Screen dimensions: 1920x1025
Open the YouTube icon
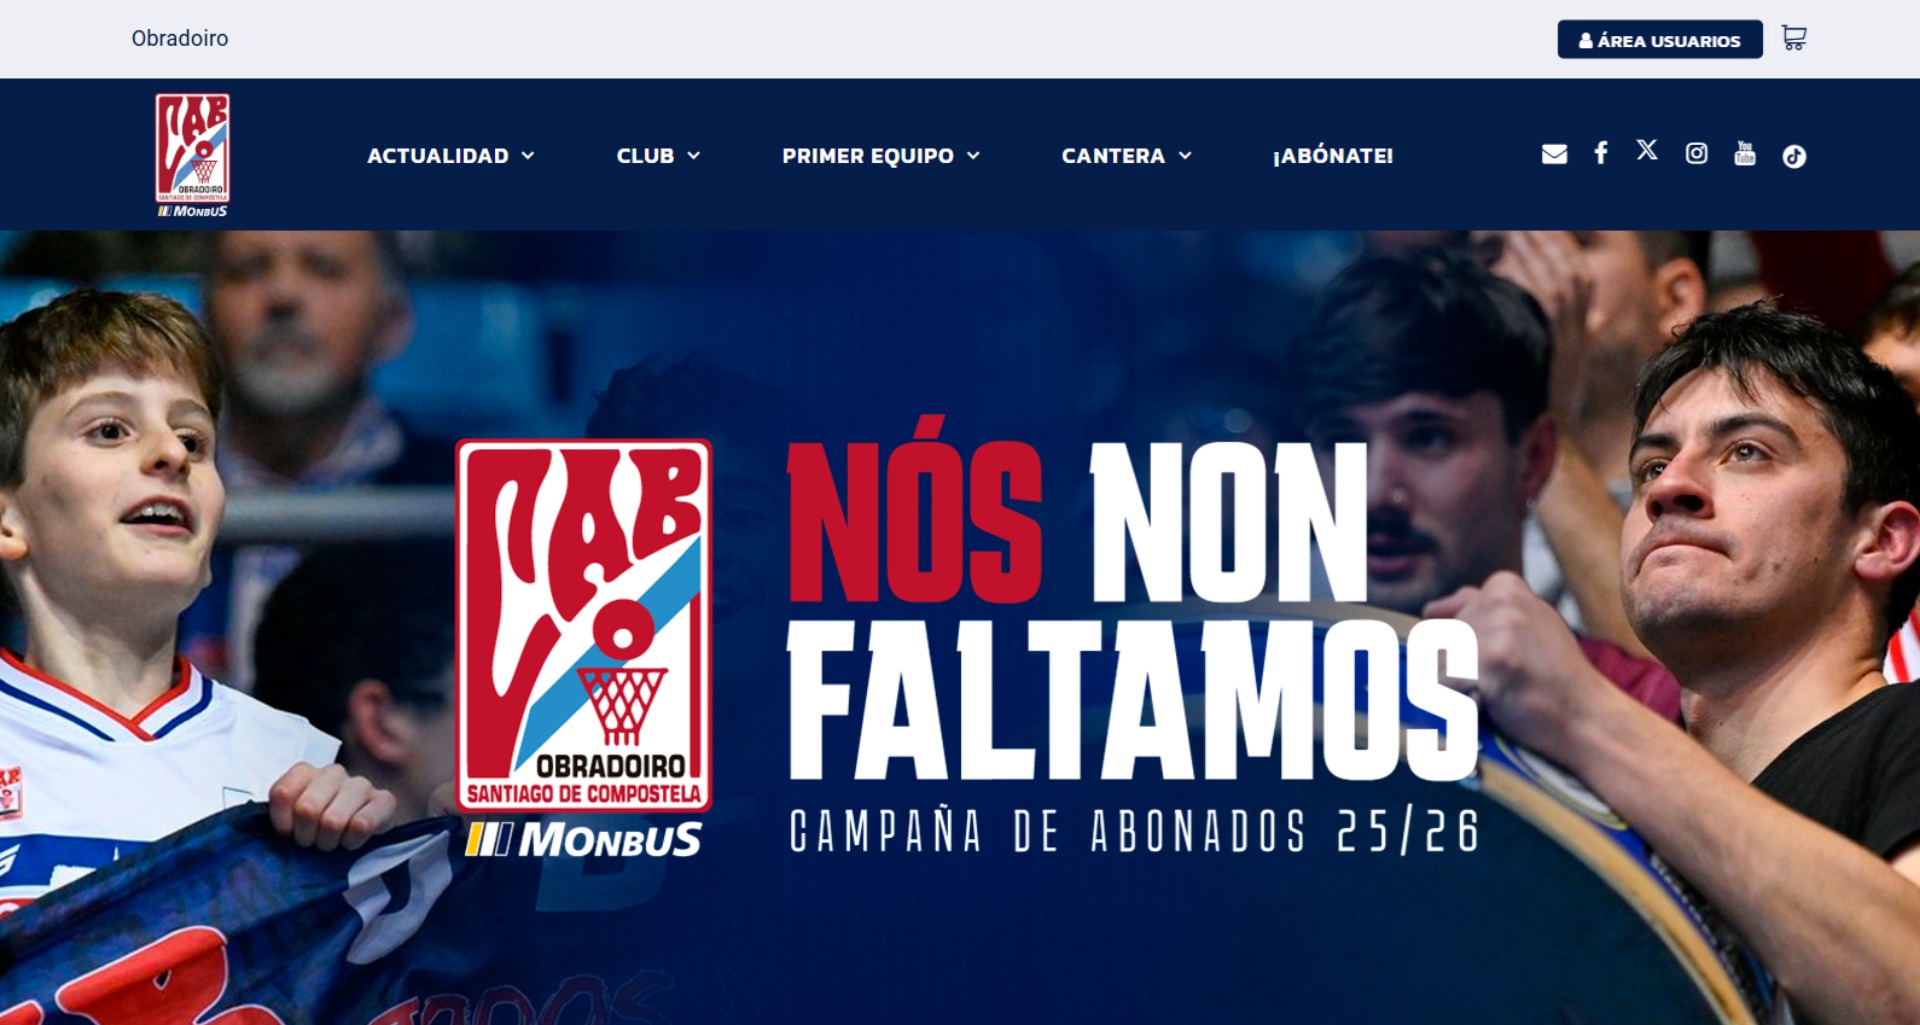pyautogui.click(x=1745, y=153)
